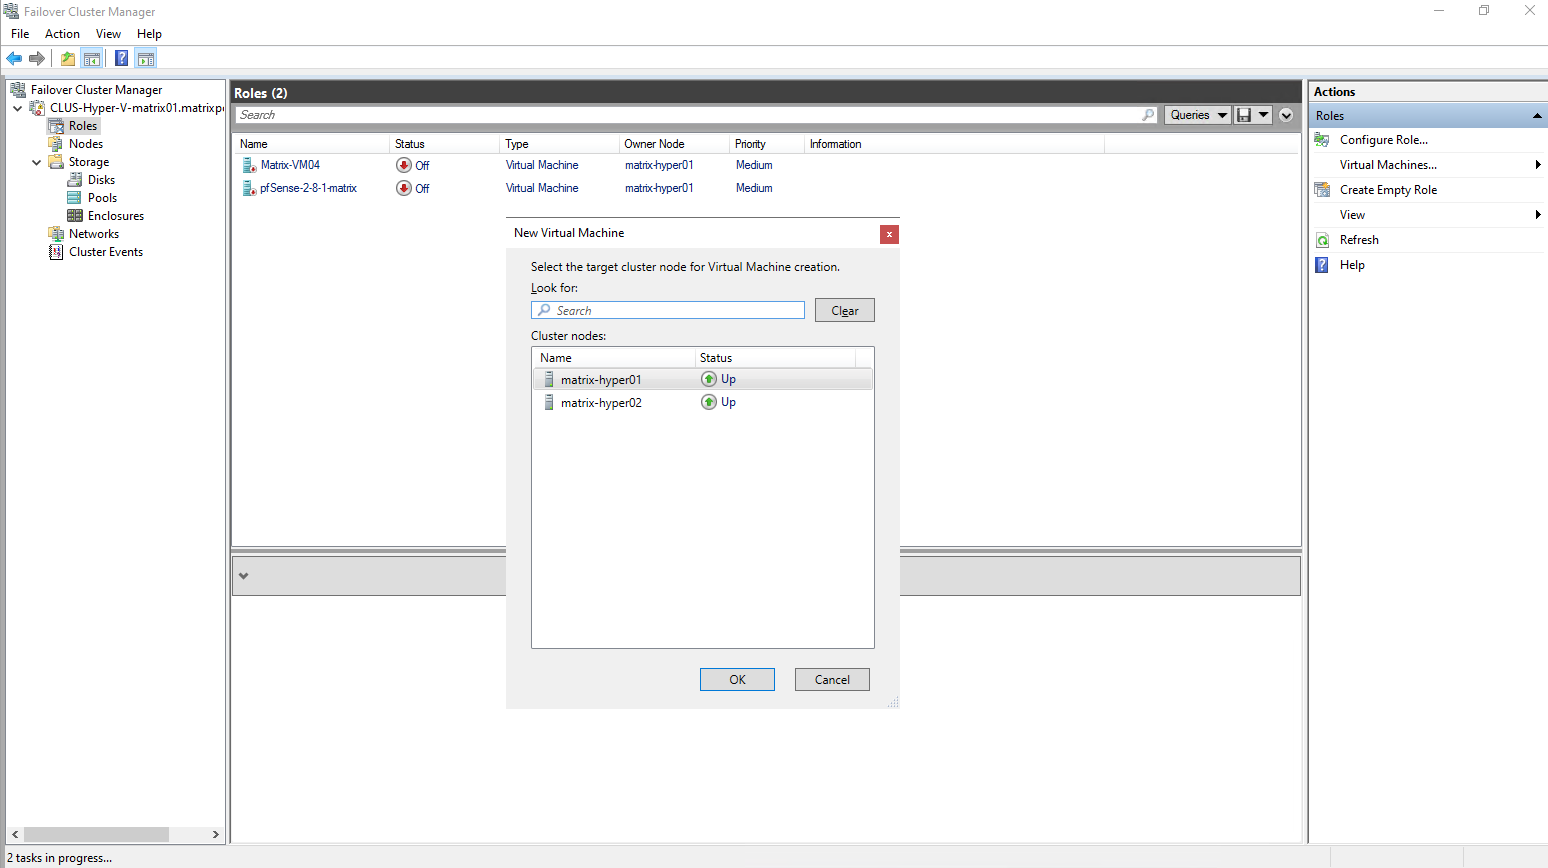This screenshot has height=868, width=1548.
Task: Open the Queries dropdown
Action: tap(1197, 115)
